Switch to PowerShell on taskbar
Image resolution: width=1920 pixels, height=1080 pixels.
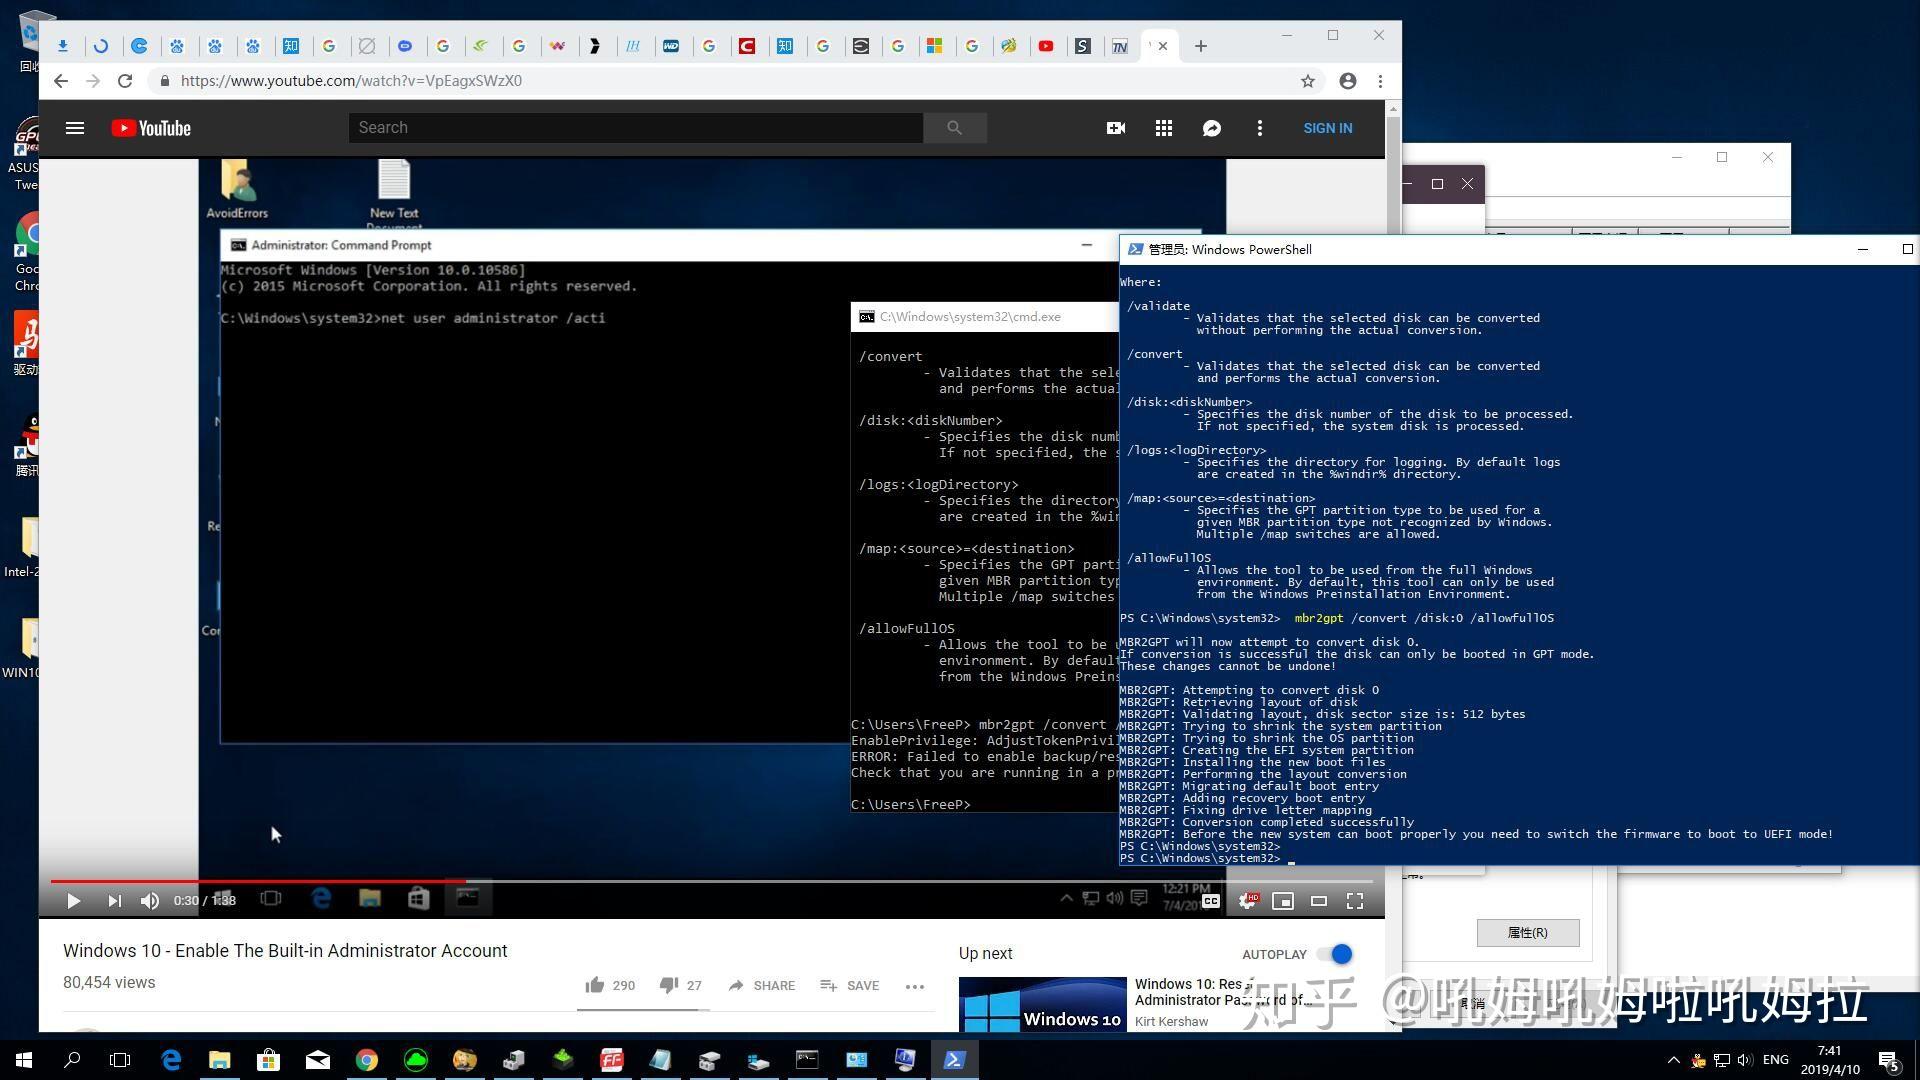(x=954, y=1060)
